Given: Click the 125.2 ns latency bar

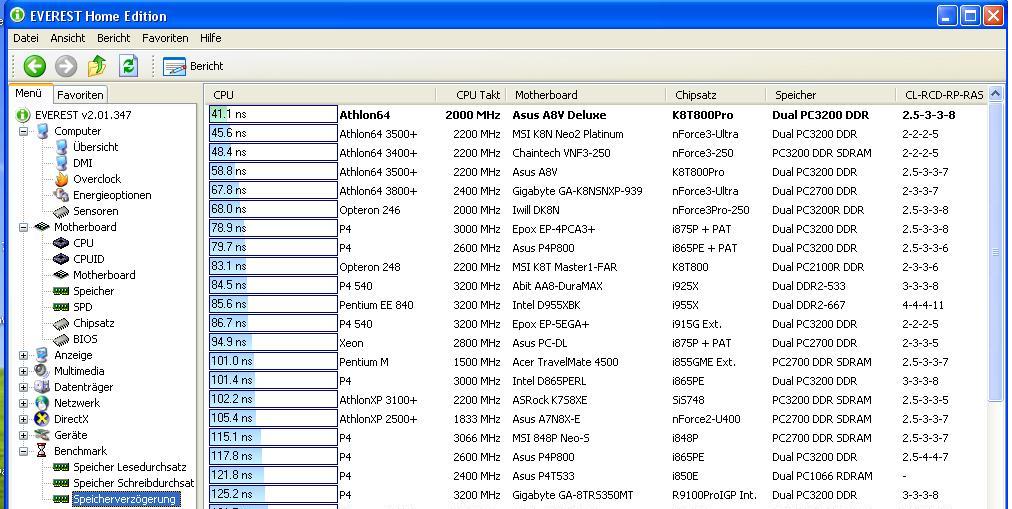Looking at the screenshot, I should tap(273, 495).
